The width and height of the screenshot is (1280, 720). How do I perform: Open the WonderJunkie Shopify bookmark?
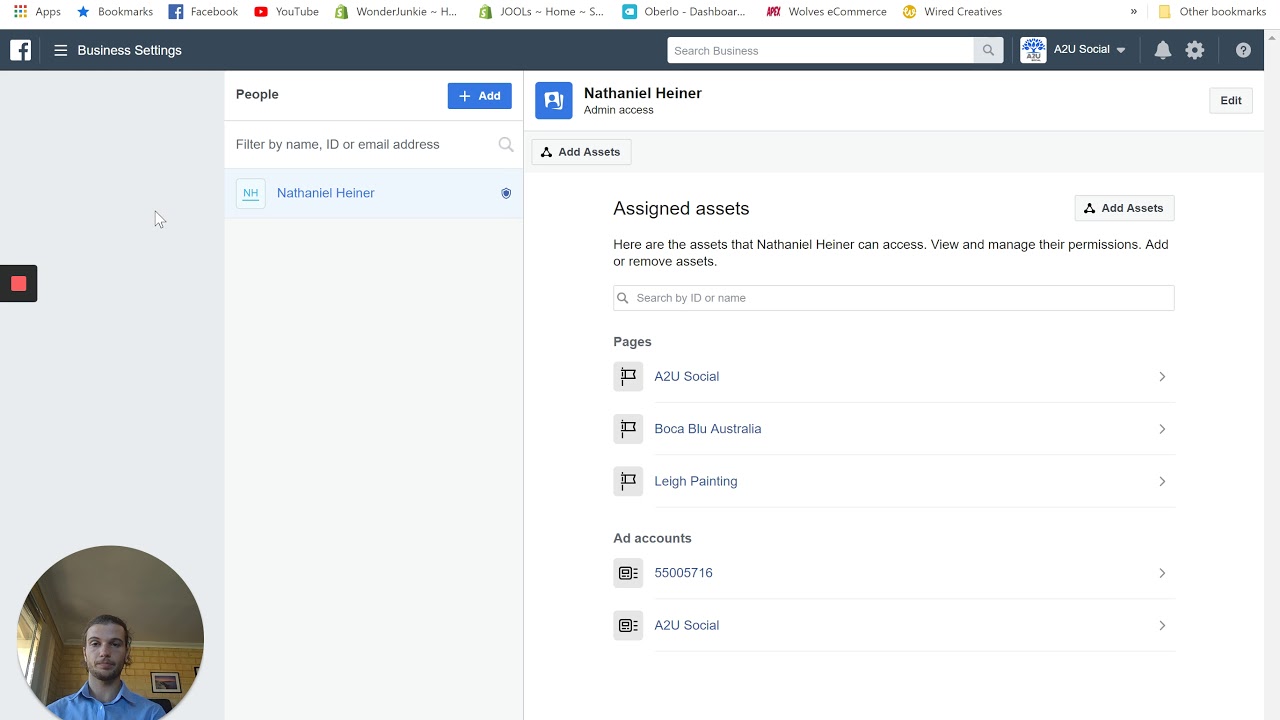(396, 12)
